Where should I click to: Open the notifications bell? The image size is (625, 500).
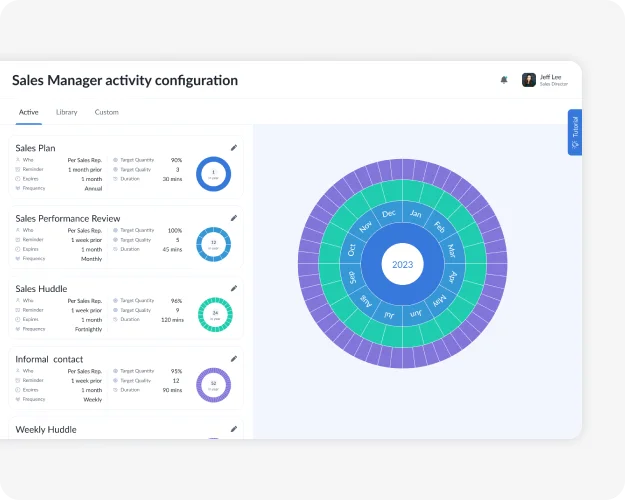504,80
